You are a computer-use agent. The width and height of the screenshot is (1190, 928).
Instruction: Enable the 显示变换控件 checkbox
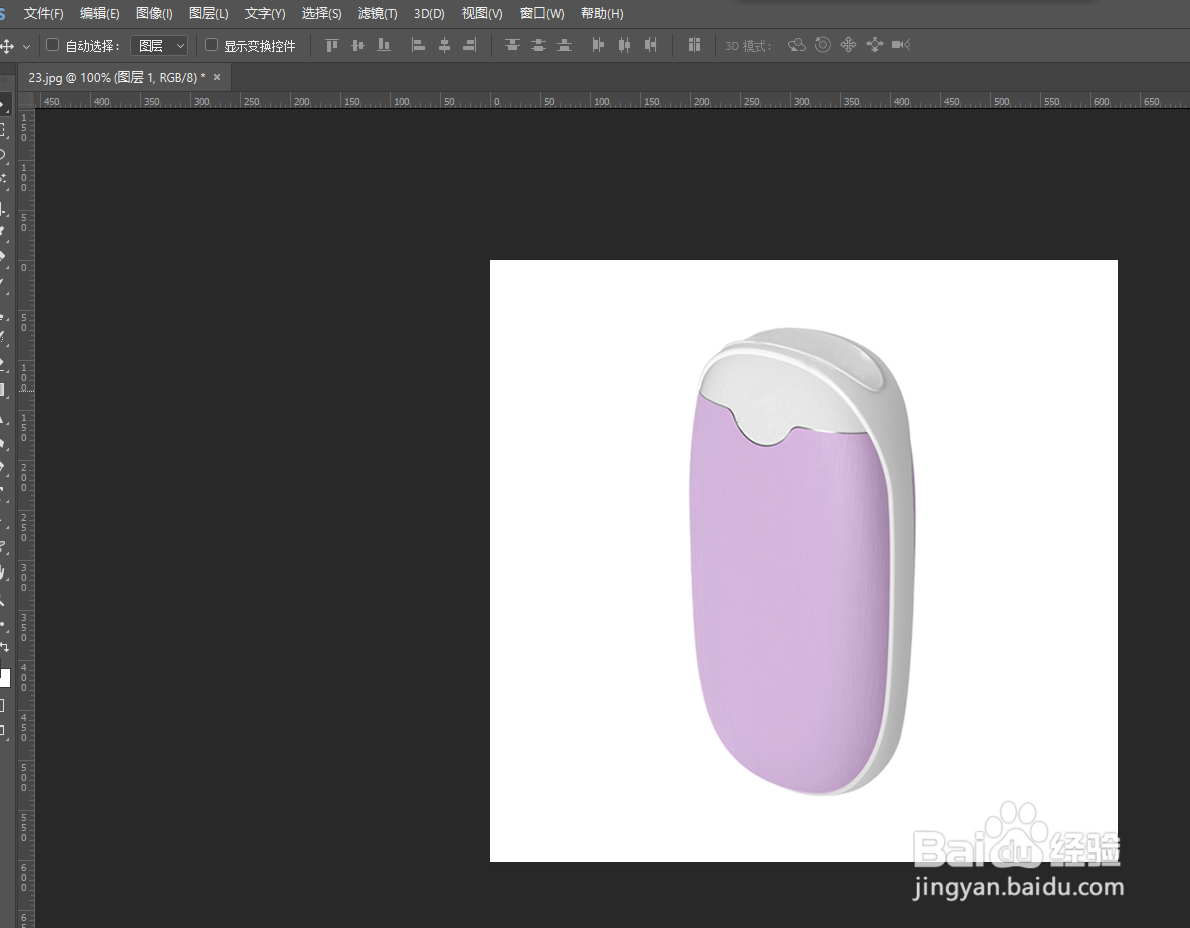point(212,46)
